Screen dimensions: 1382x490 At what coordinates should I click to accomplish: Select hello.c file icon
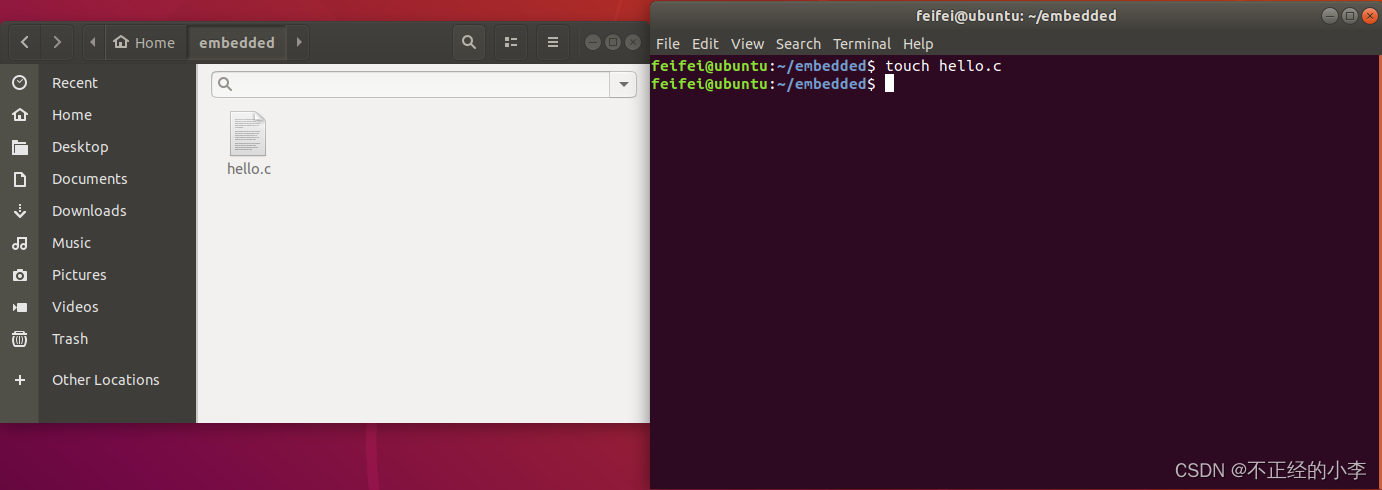(x=248, y=134)
